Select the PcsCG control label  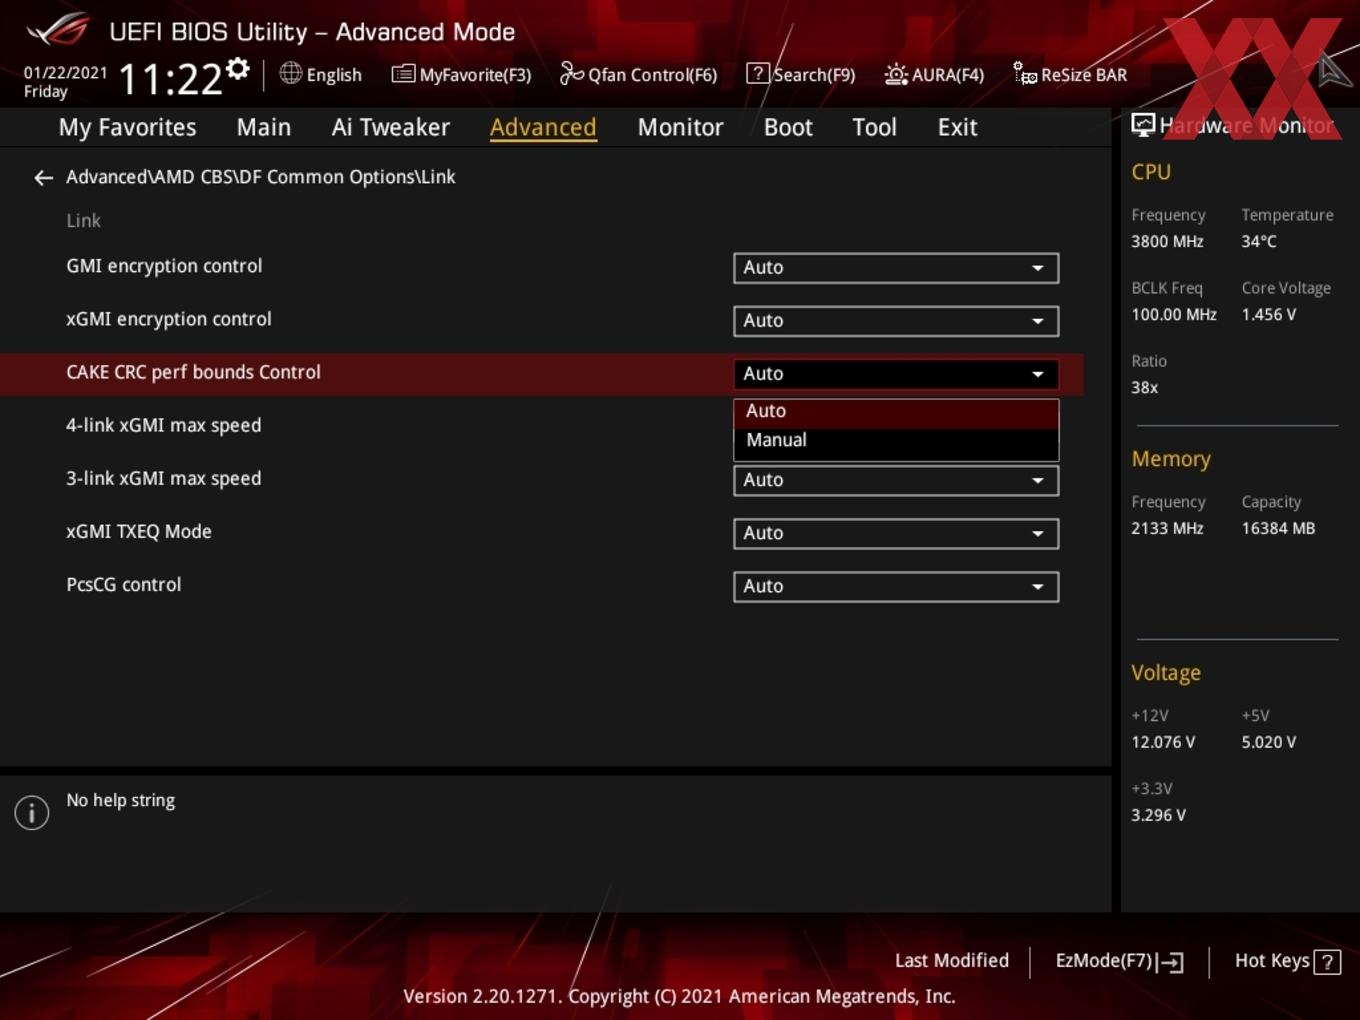point(124,585)
